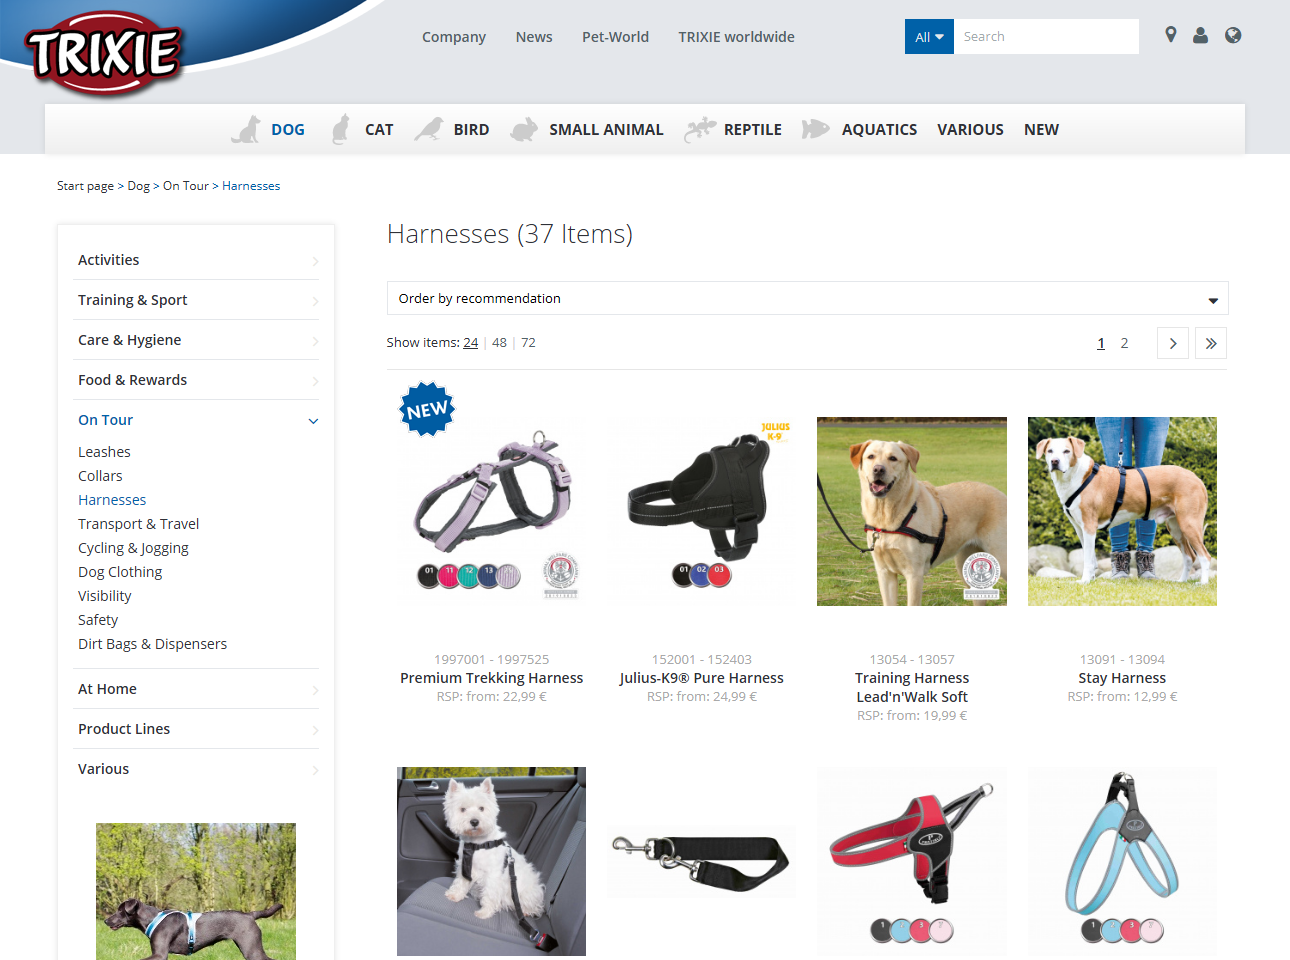Open Stay Harness product title
This screenshot has height=960, width=1290.
[1122, 678]
